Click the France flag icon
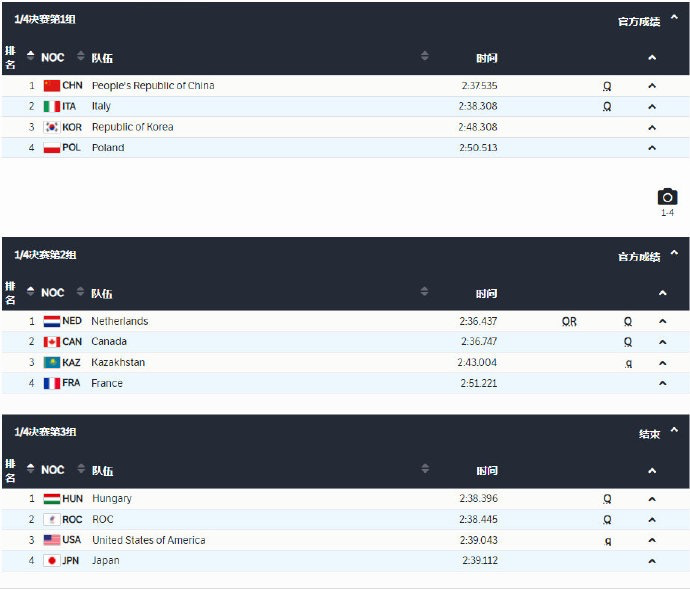 pyautogui.click(x=51, y=383)
